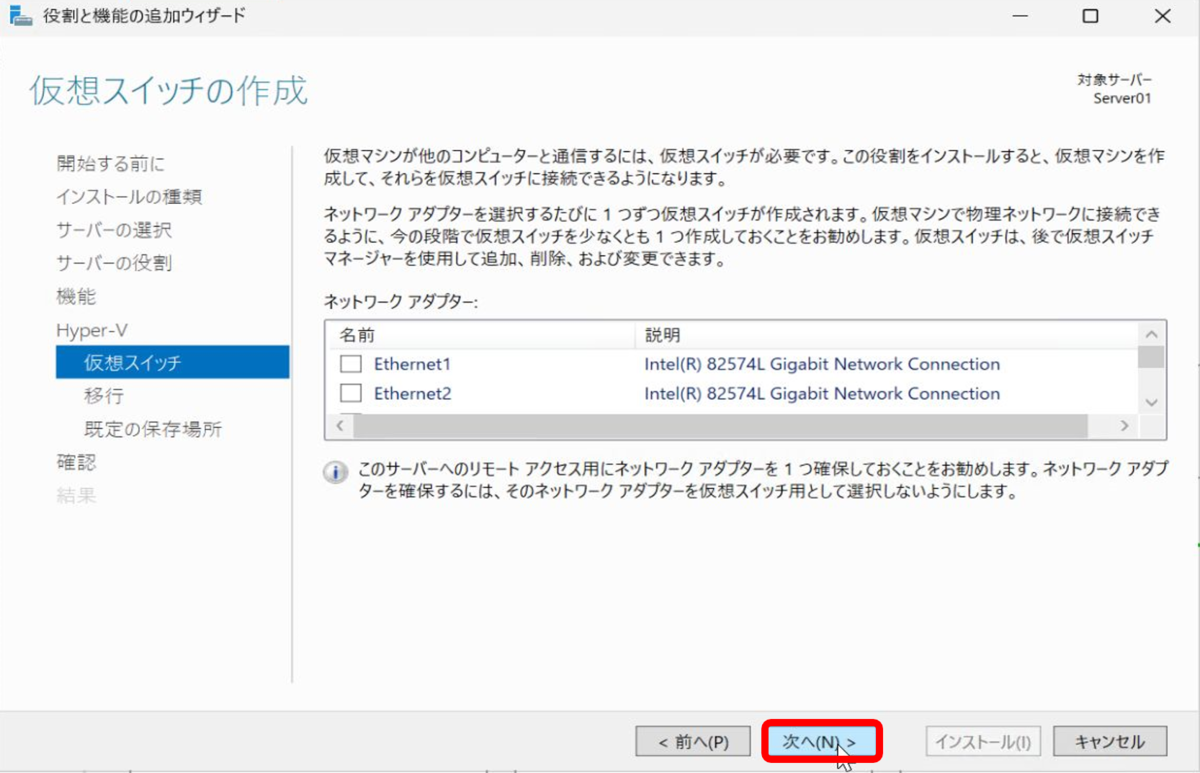Click the horizontal scrollbar left arrow
The width and height of the screenshot is (1200, 773).
(338, 426)
